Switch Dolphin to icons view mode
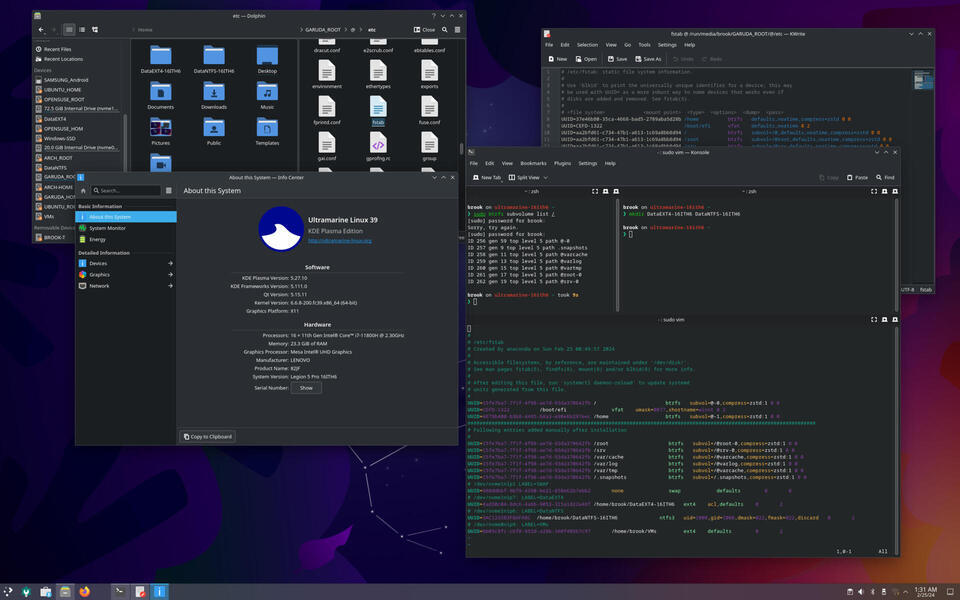Image resolution: width=960 pixels, height=600 pixels. pyautogui.click(x=69, y=29)
